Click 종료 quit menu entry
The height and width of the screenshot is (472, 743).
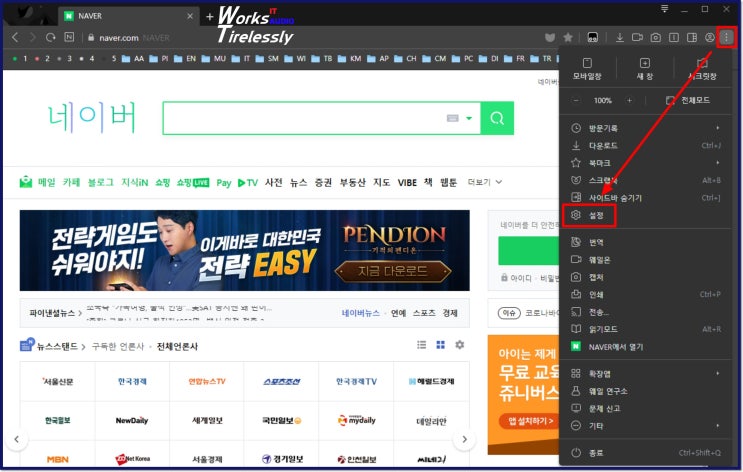tap(646, 453)
